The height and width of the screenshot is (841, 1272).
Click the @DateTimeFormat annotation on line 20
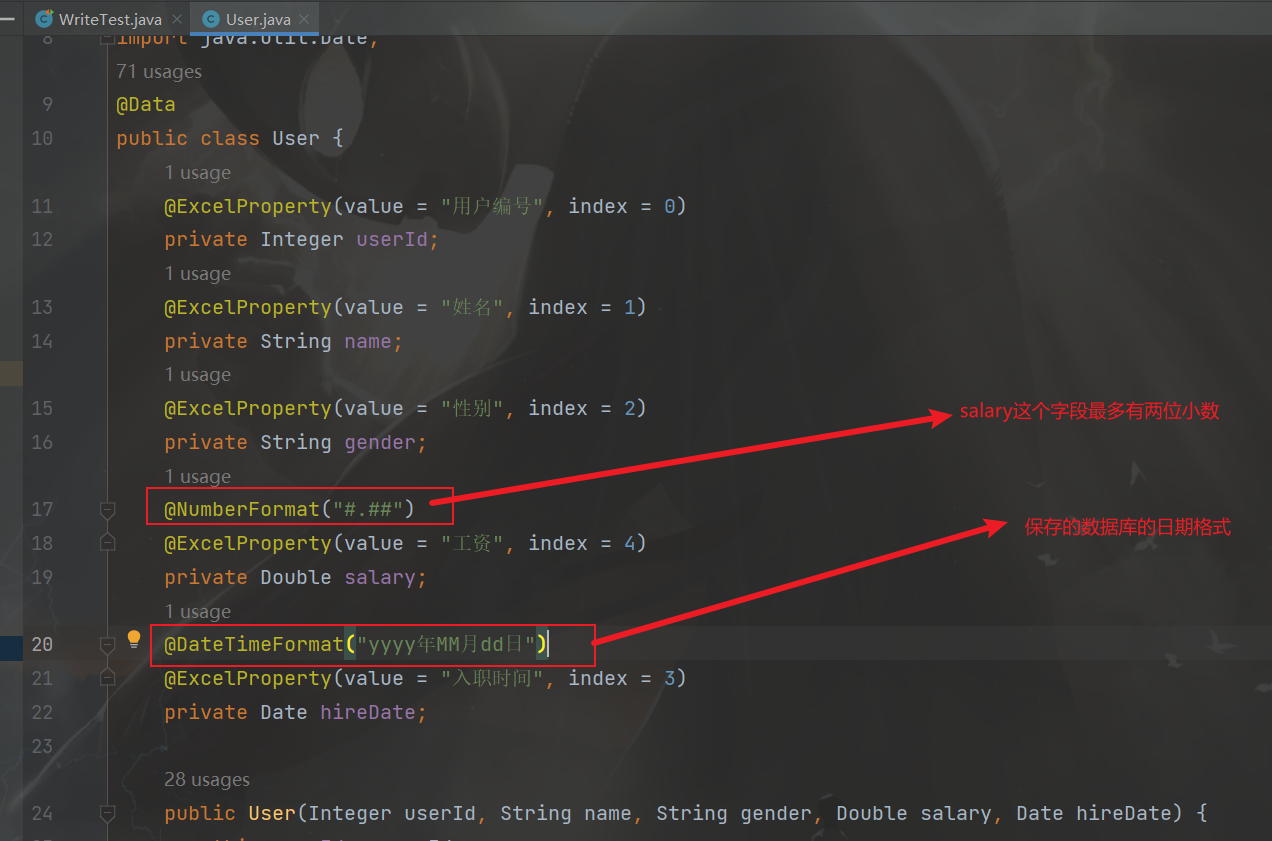click(x=254, y=644)
